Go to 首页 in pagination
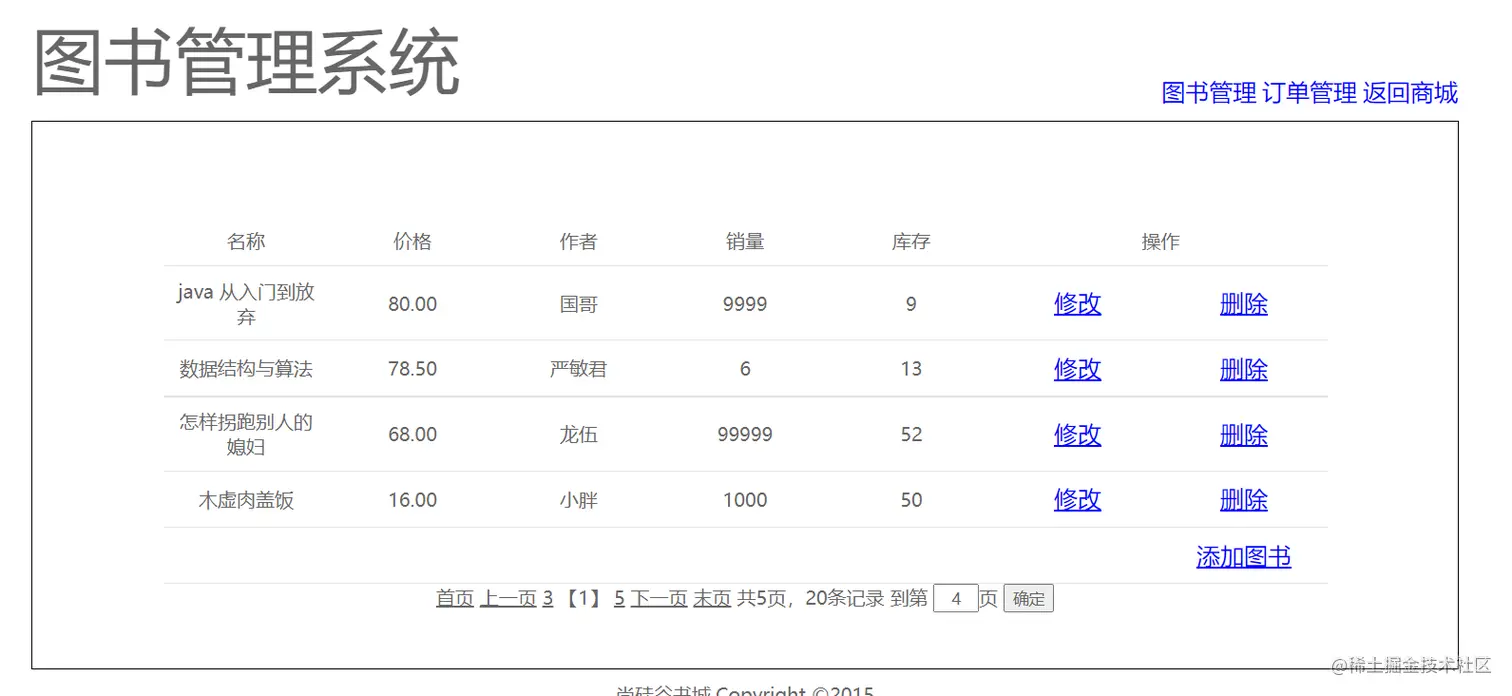 455,598
